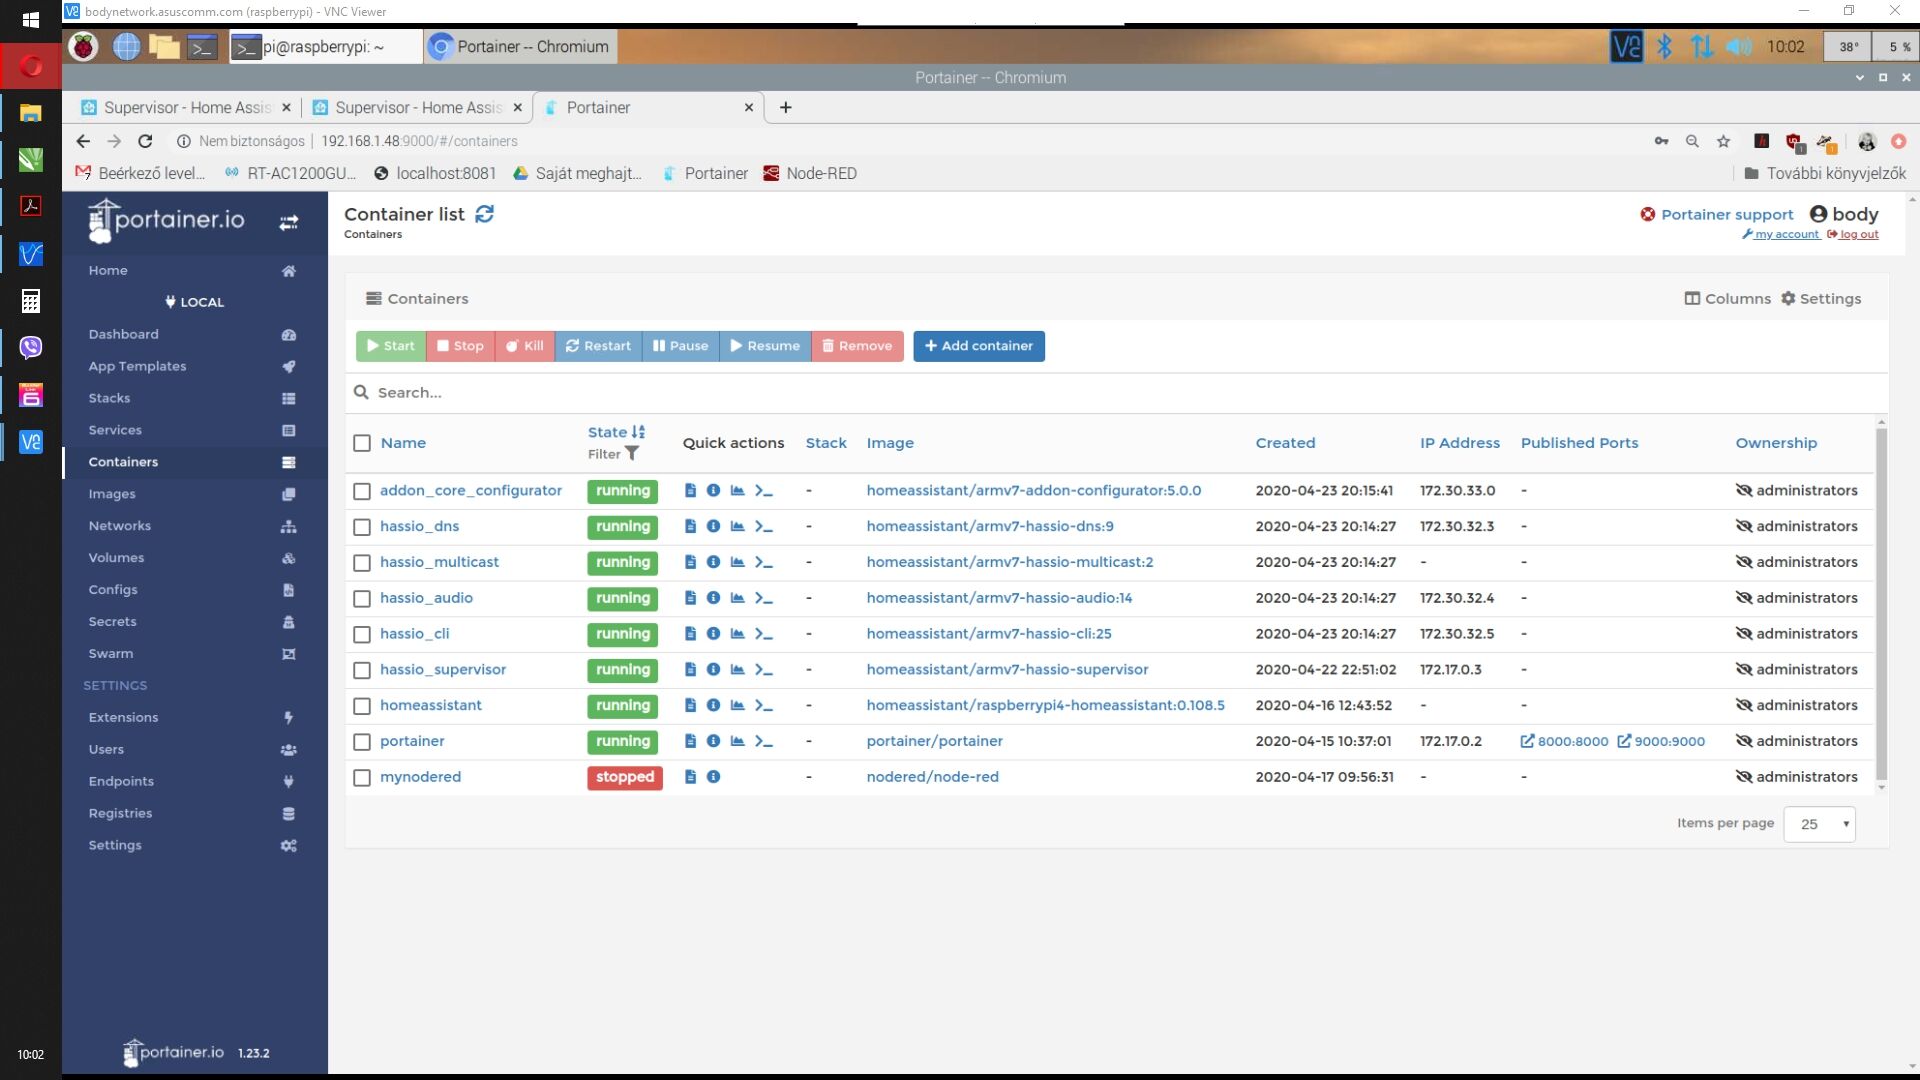Open console for hassio_audio
The height and width of the screenshot is (1080, 1920).
(764, 598)
